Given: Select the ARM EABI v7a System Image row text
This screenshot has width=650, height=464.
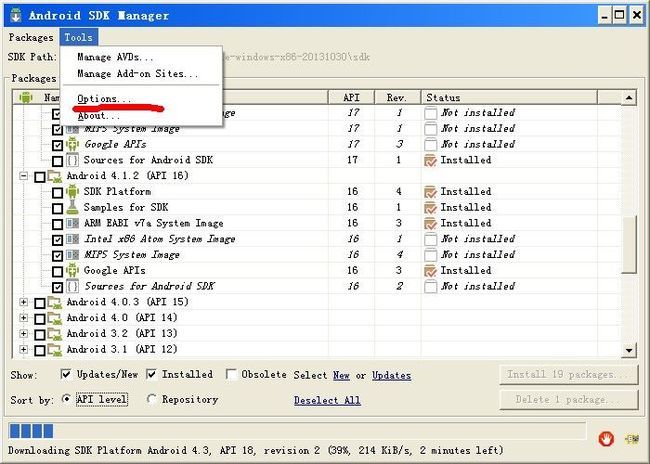Looking at the screenshot, I should pos(153,223).
